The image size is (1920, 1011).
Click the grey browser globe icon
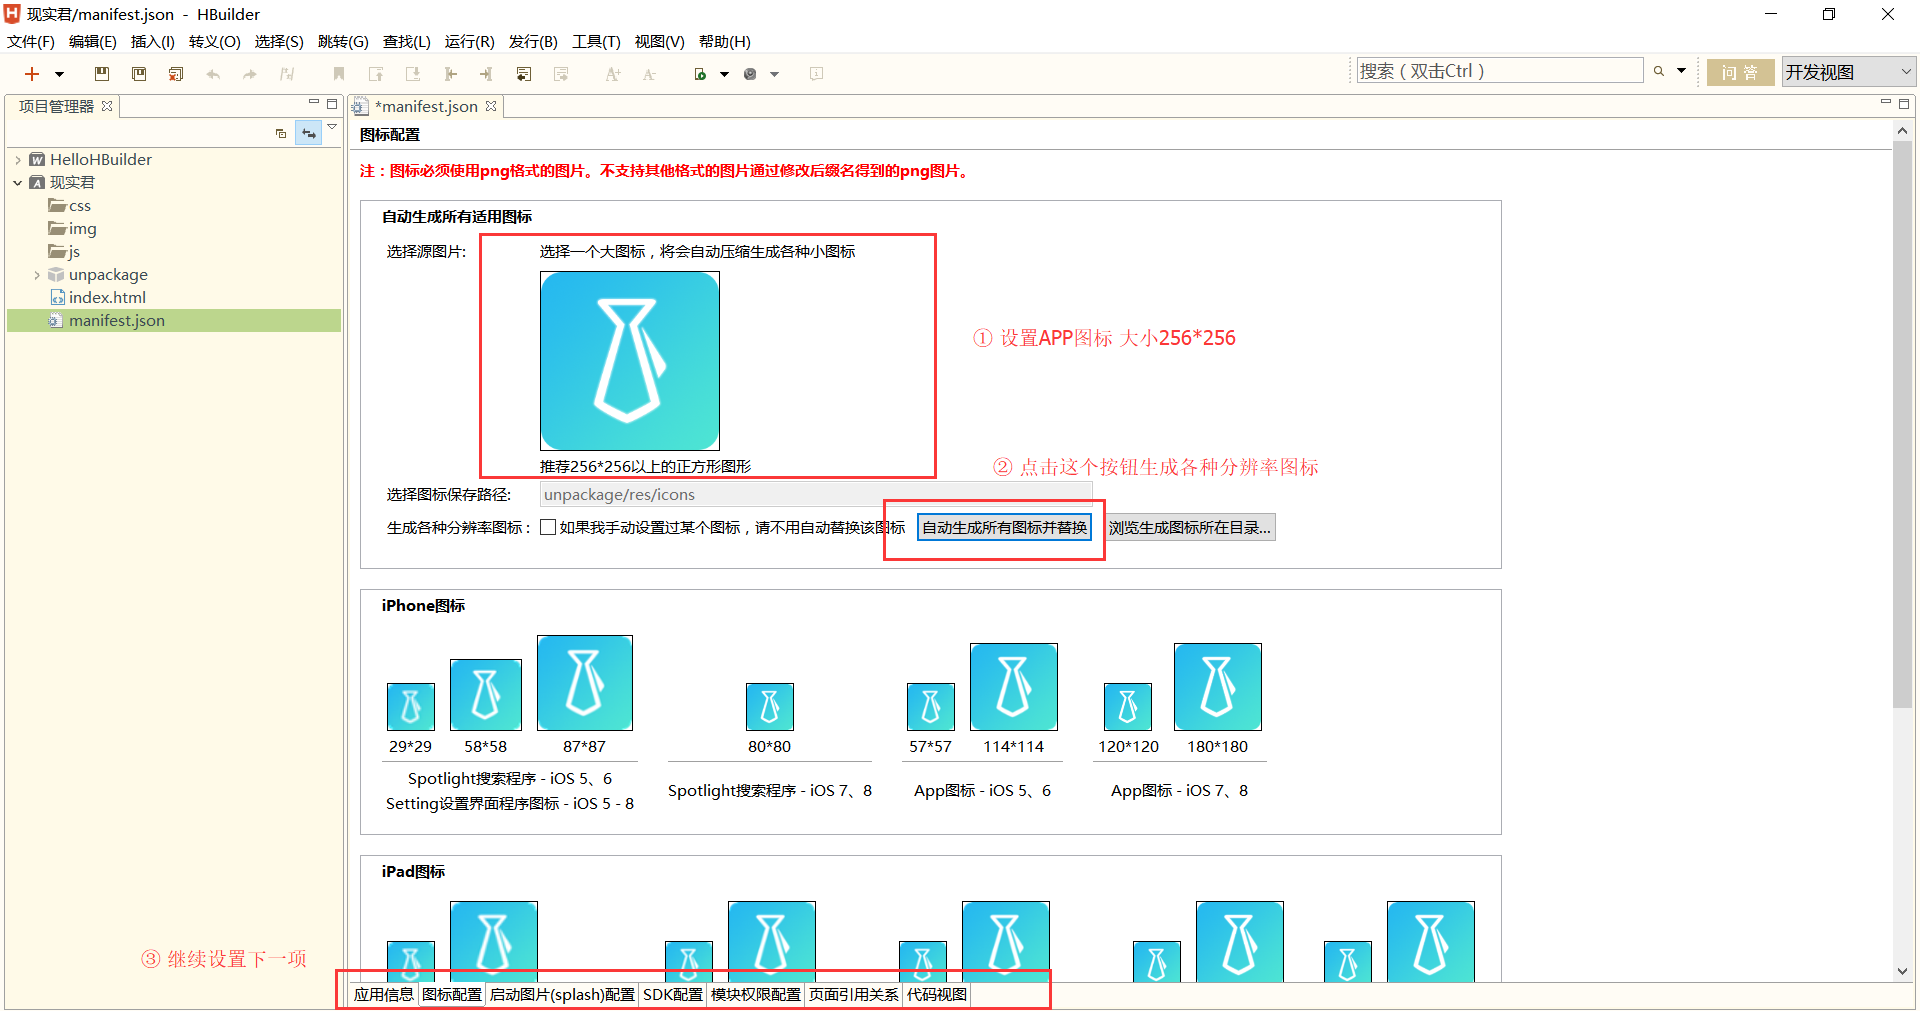(750, 74)
